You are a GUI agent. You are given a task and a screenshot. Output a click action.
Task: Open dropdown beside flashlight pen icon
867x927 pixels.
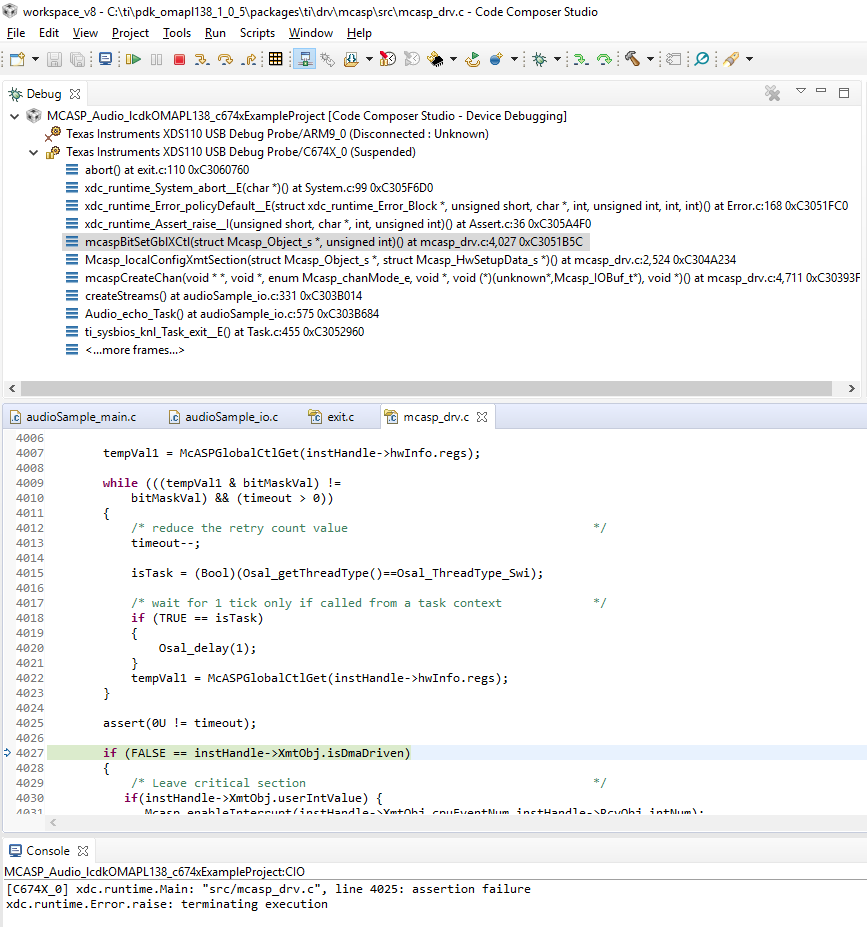click(749, 59)
